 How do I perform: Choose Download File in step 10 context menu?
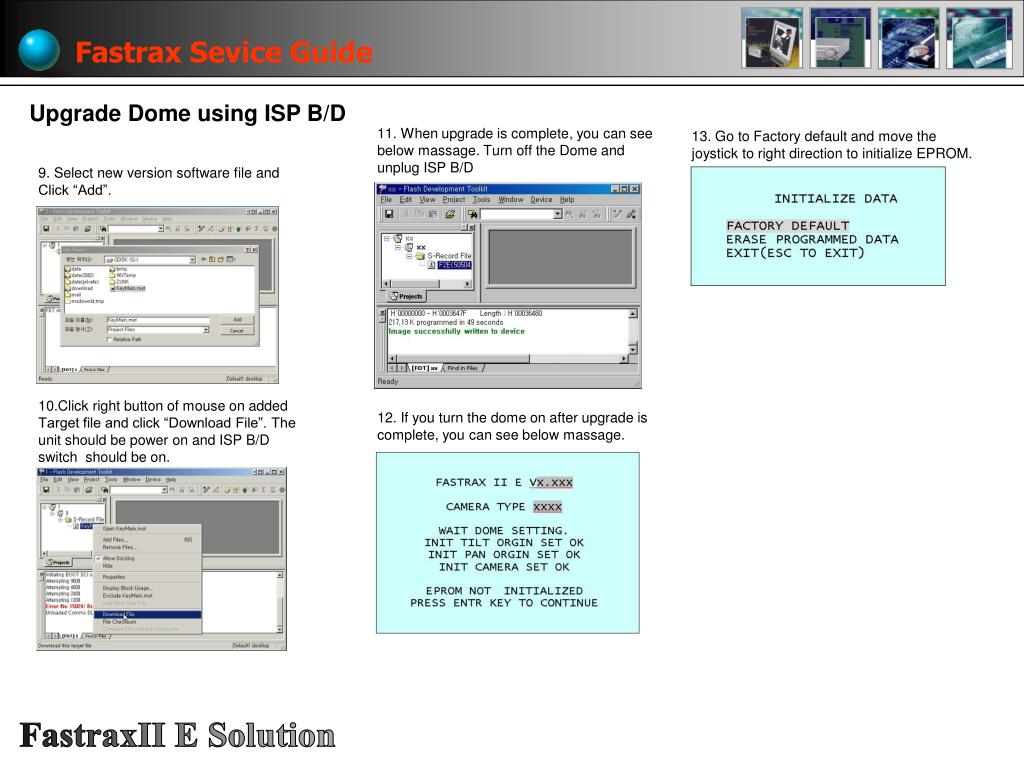pyautogui.click(x=148, y=615)
